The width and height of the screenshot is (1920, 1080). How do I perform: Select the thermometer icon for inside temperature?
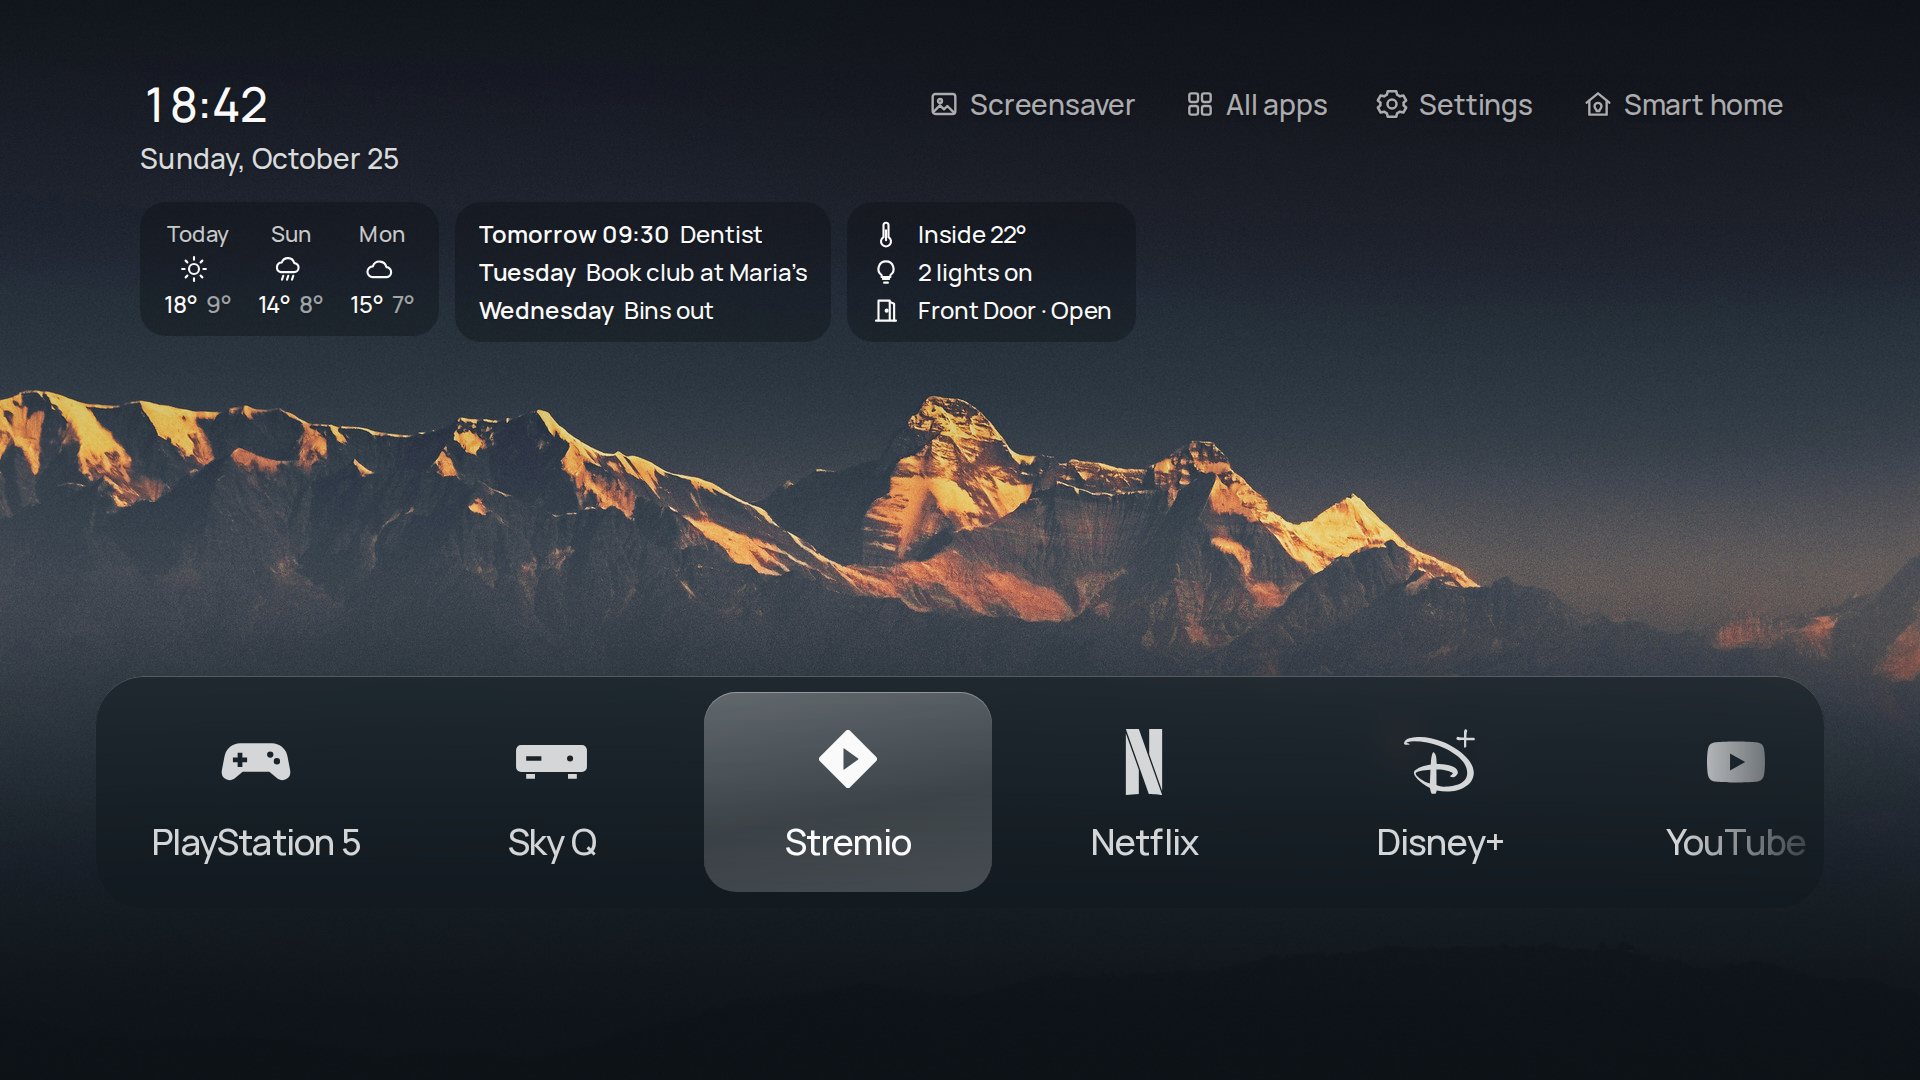pyautogui.click(x=886, y=234)
